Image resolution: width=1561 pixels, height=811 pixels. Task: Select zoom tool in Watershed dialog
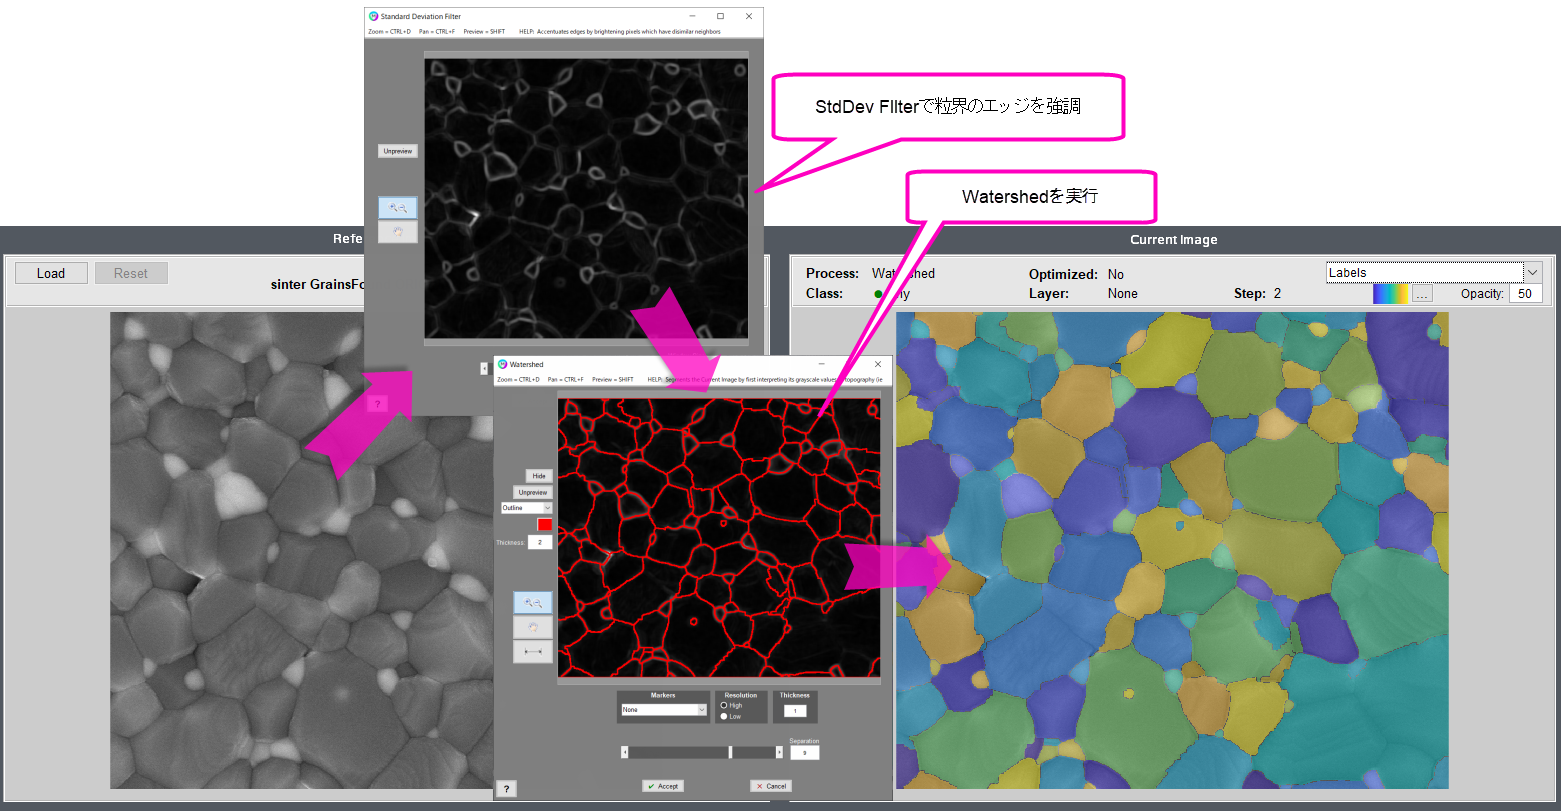pyautogui.click(x=532, y=602)
